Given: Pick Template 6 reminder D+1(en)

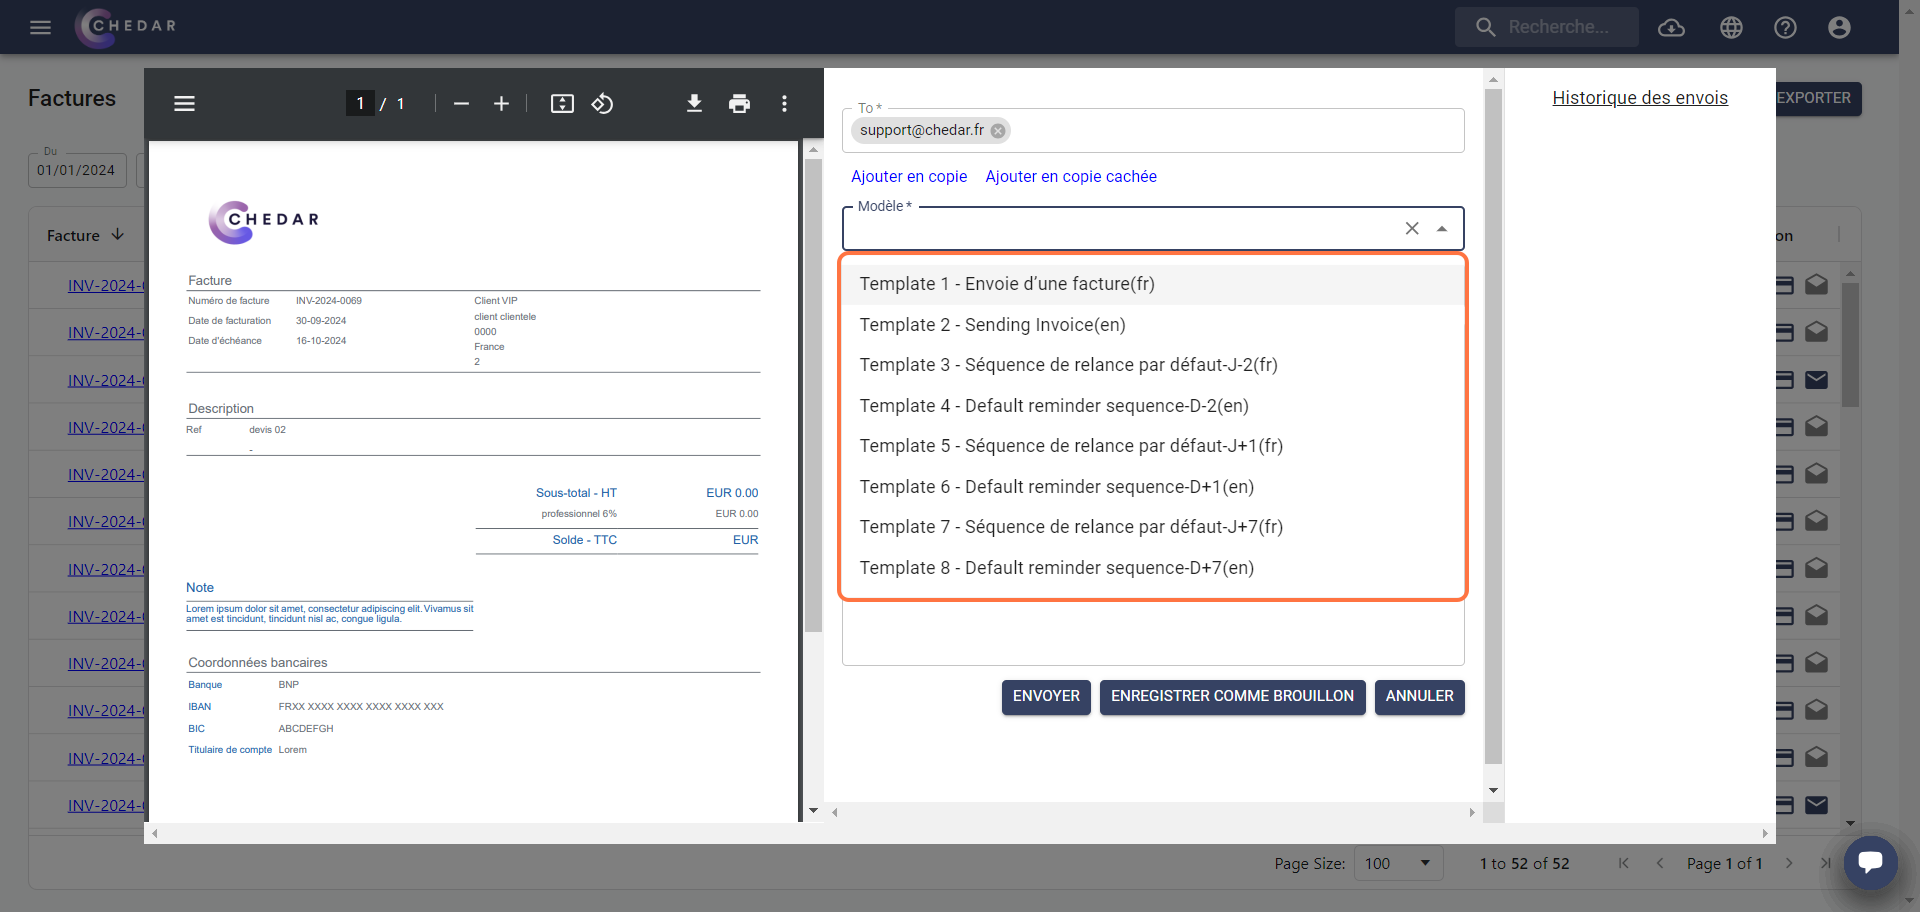Looking at the screenshot, I should pyautogui.click(x=1153, y=487).
